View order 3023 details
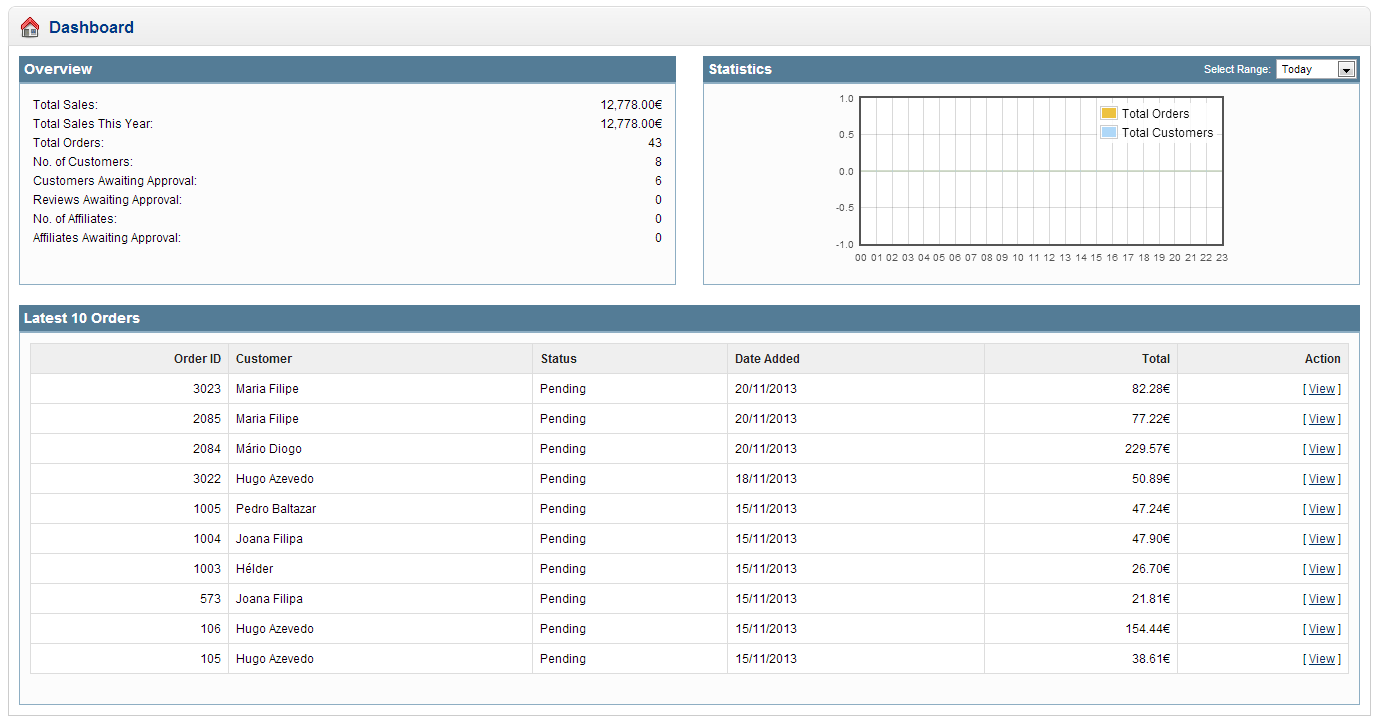The image size is (1377, 724). click(x=1322, y=389)
